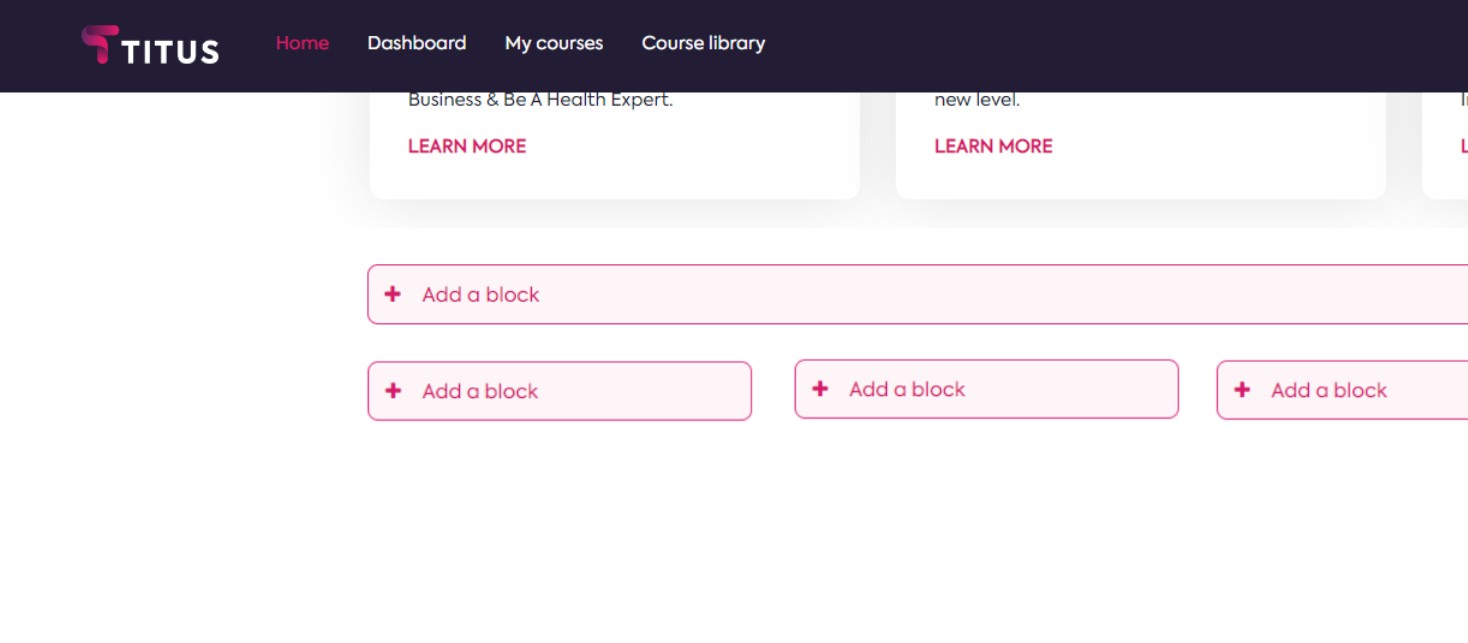Viewport: 1468px width, 643px height.
Task: Click the 'Business & Be A Health Expert' text
Action: click(540, 100)
